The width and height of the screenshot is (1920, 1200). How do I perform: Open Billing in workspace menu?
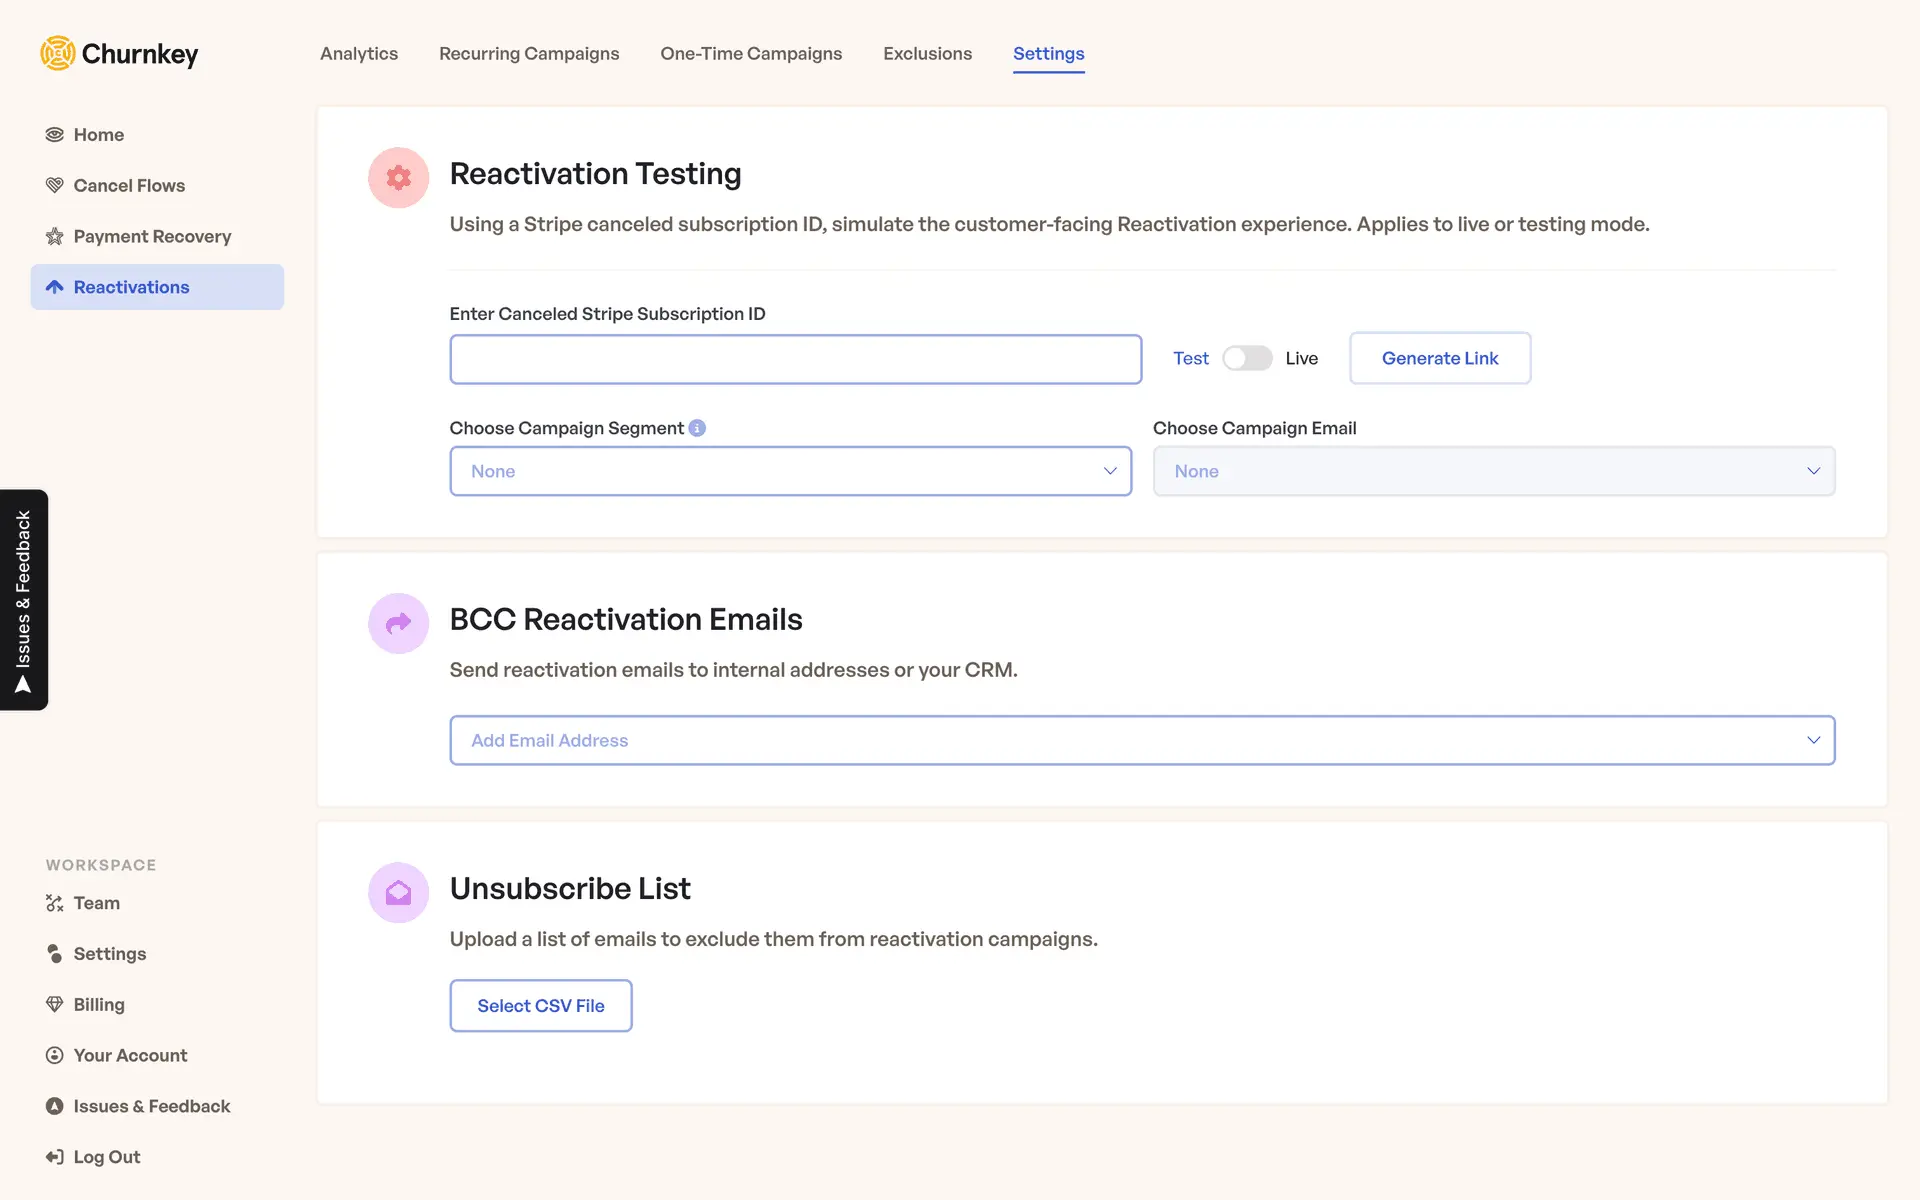coord(98,1005)
